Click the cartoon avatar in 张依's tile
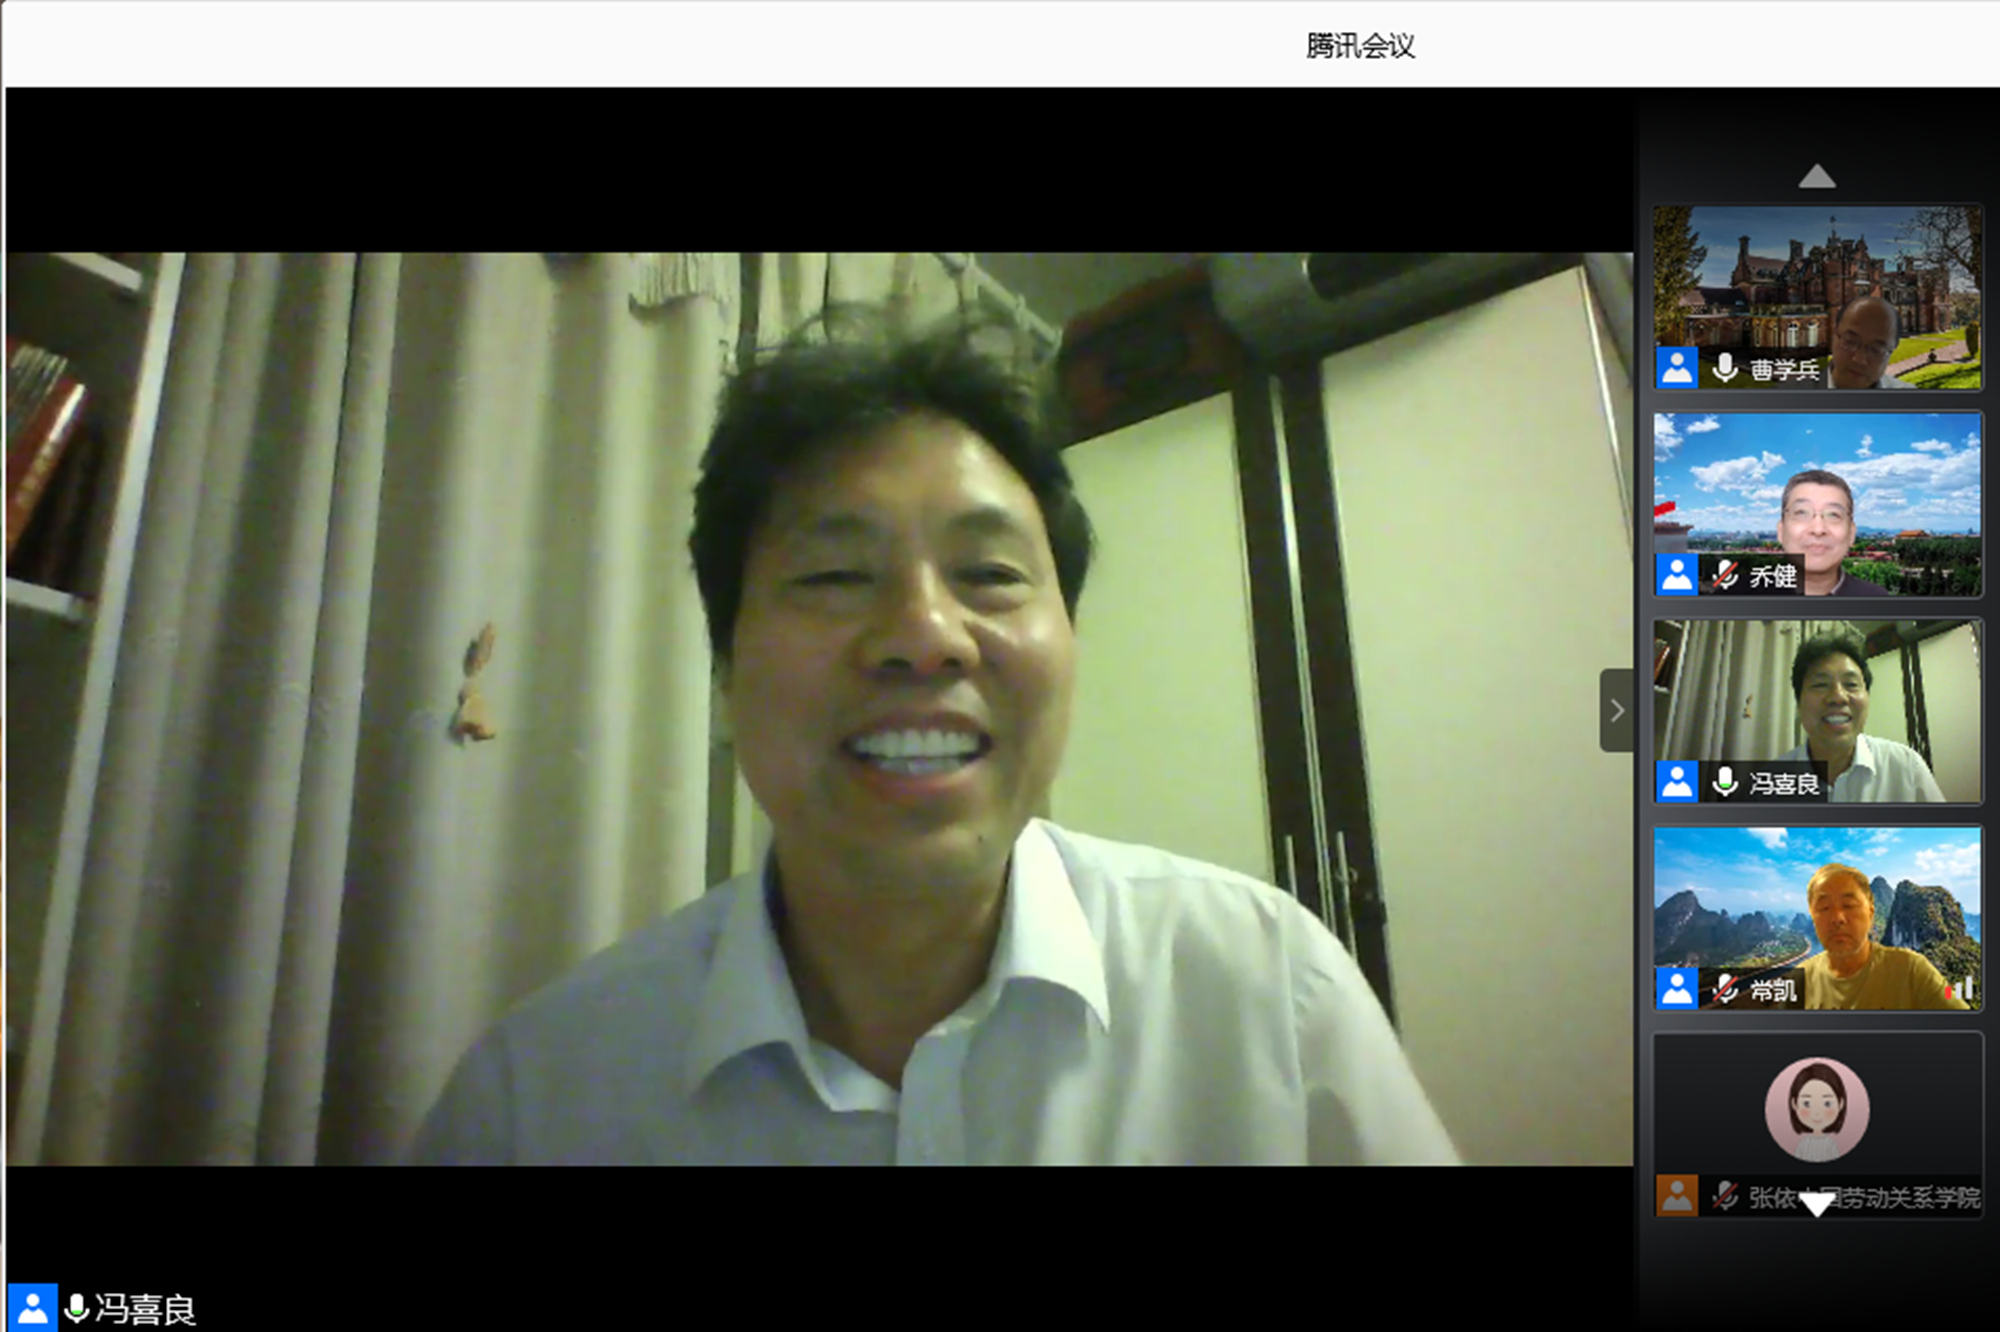Screen dimensions: 2000x1332 (1816, 1109)
